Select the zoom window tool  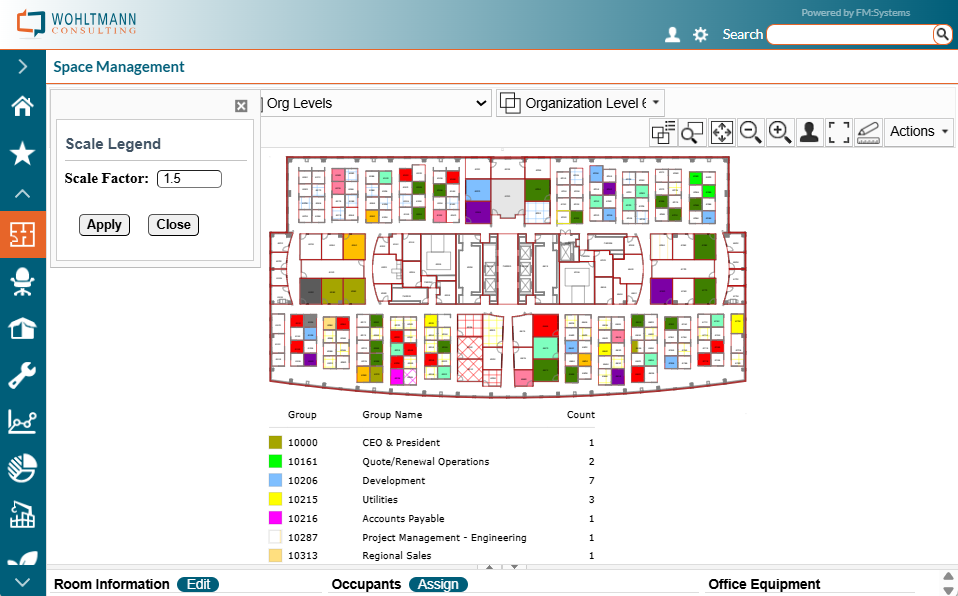[x=692, y=132]
